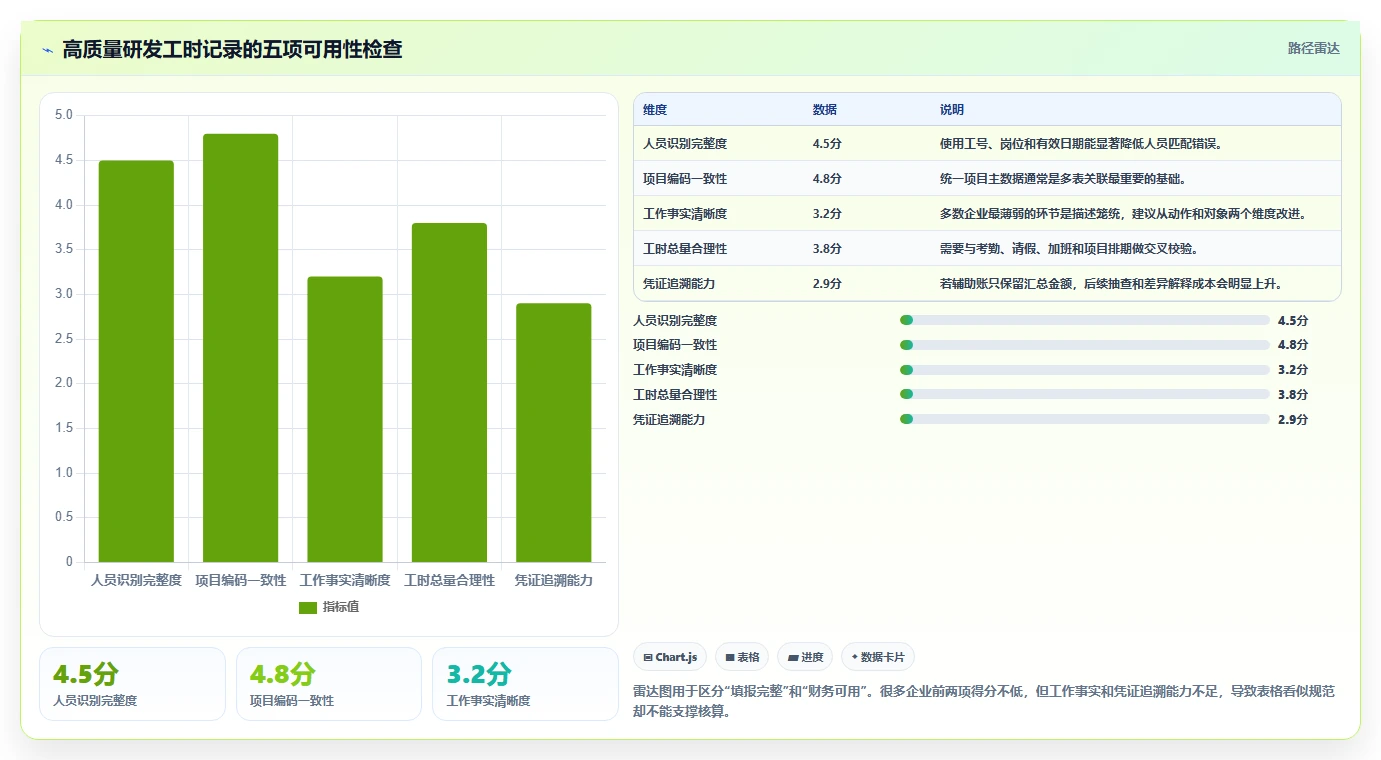Click the description starting 使用工号、岗位
1381x760 pixels.
tap(1082, 143)
